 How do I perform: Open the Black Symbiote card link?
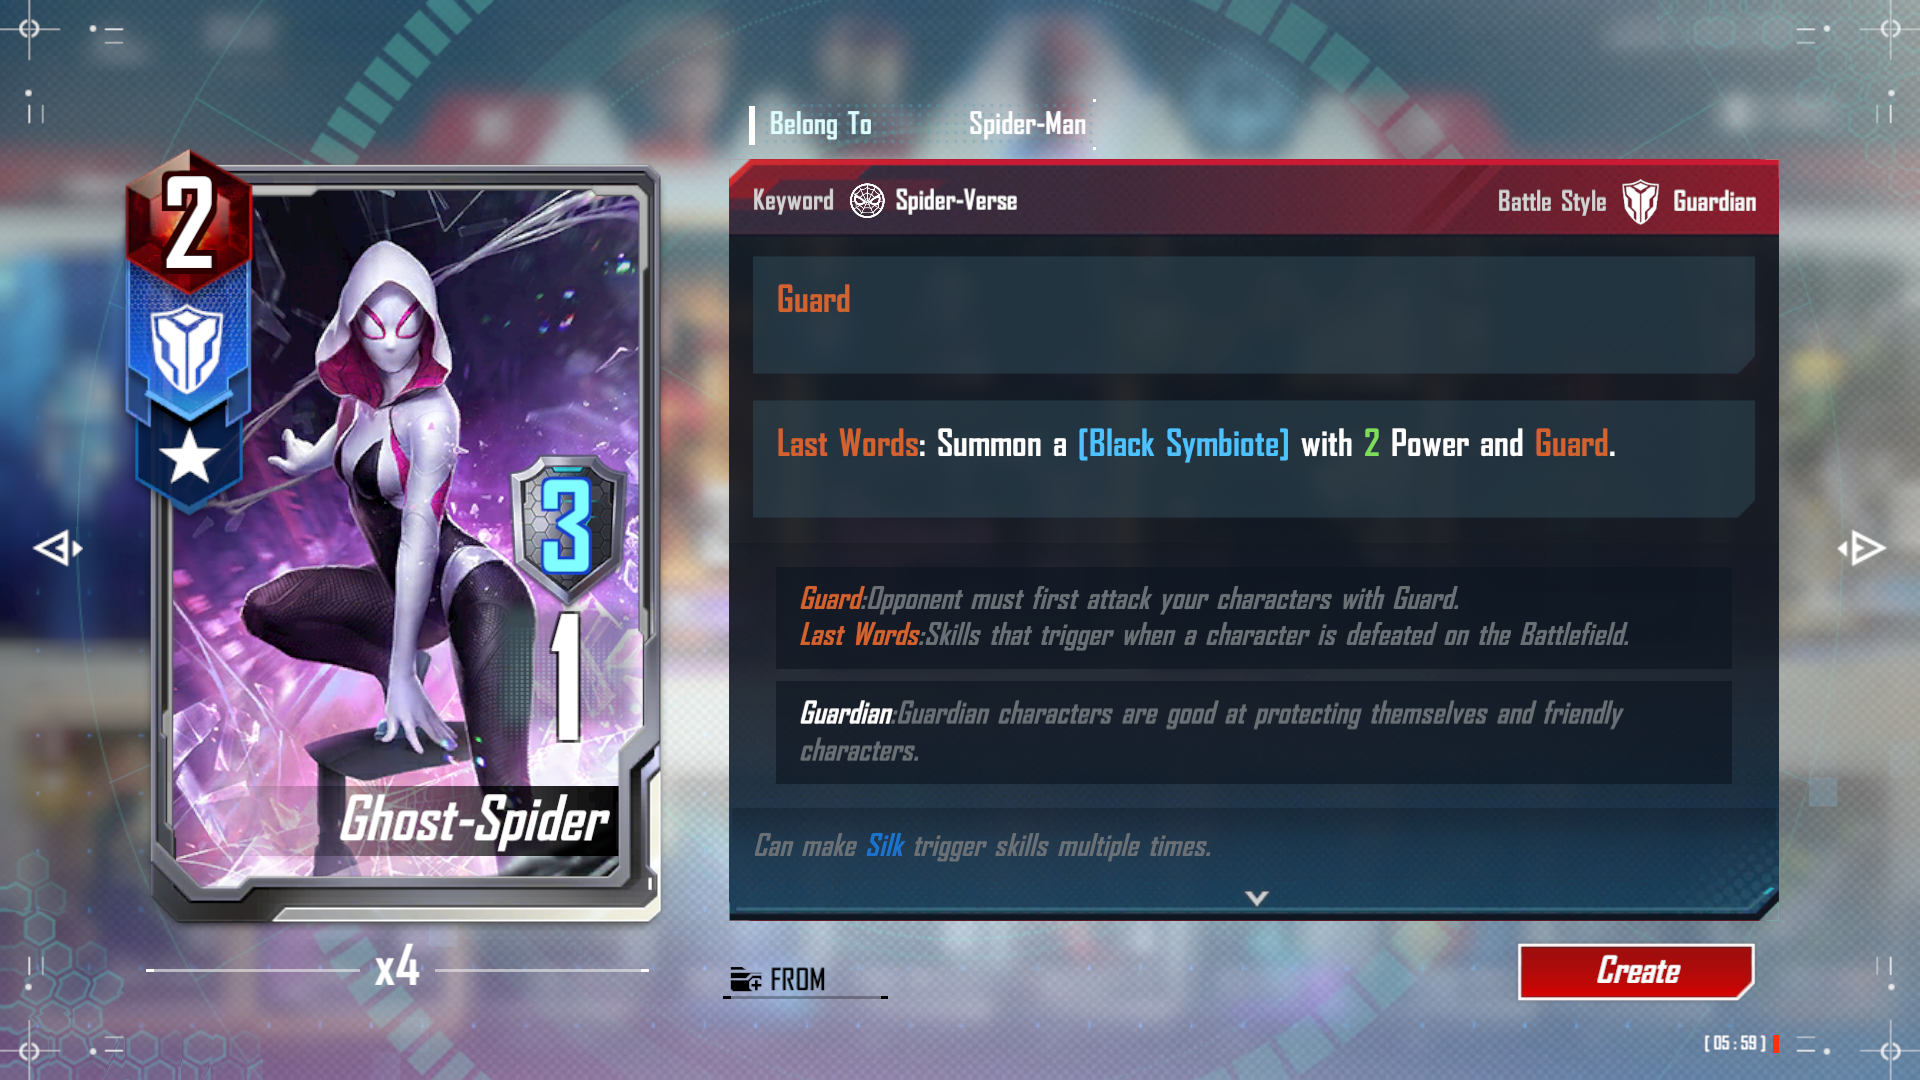[1183, 443]
